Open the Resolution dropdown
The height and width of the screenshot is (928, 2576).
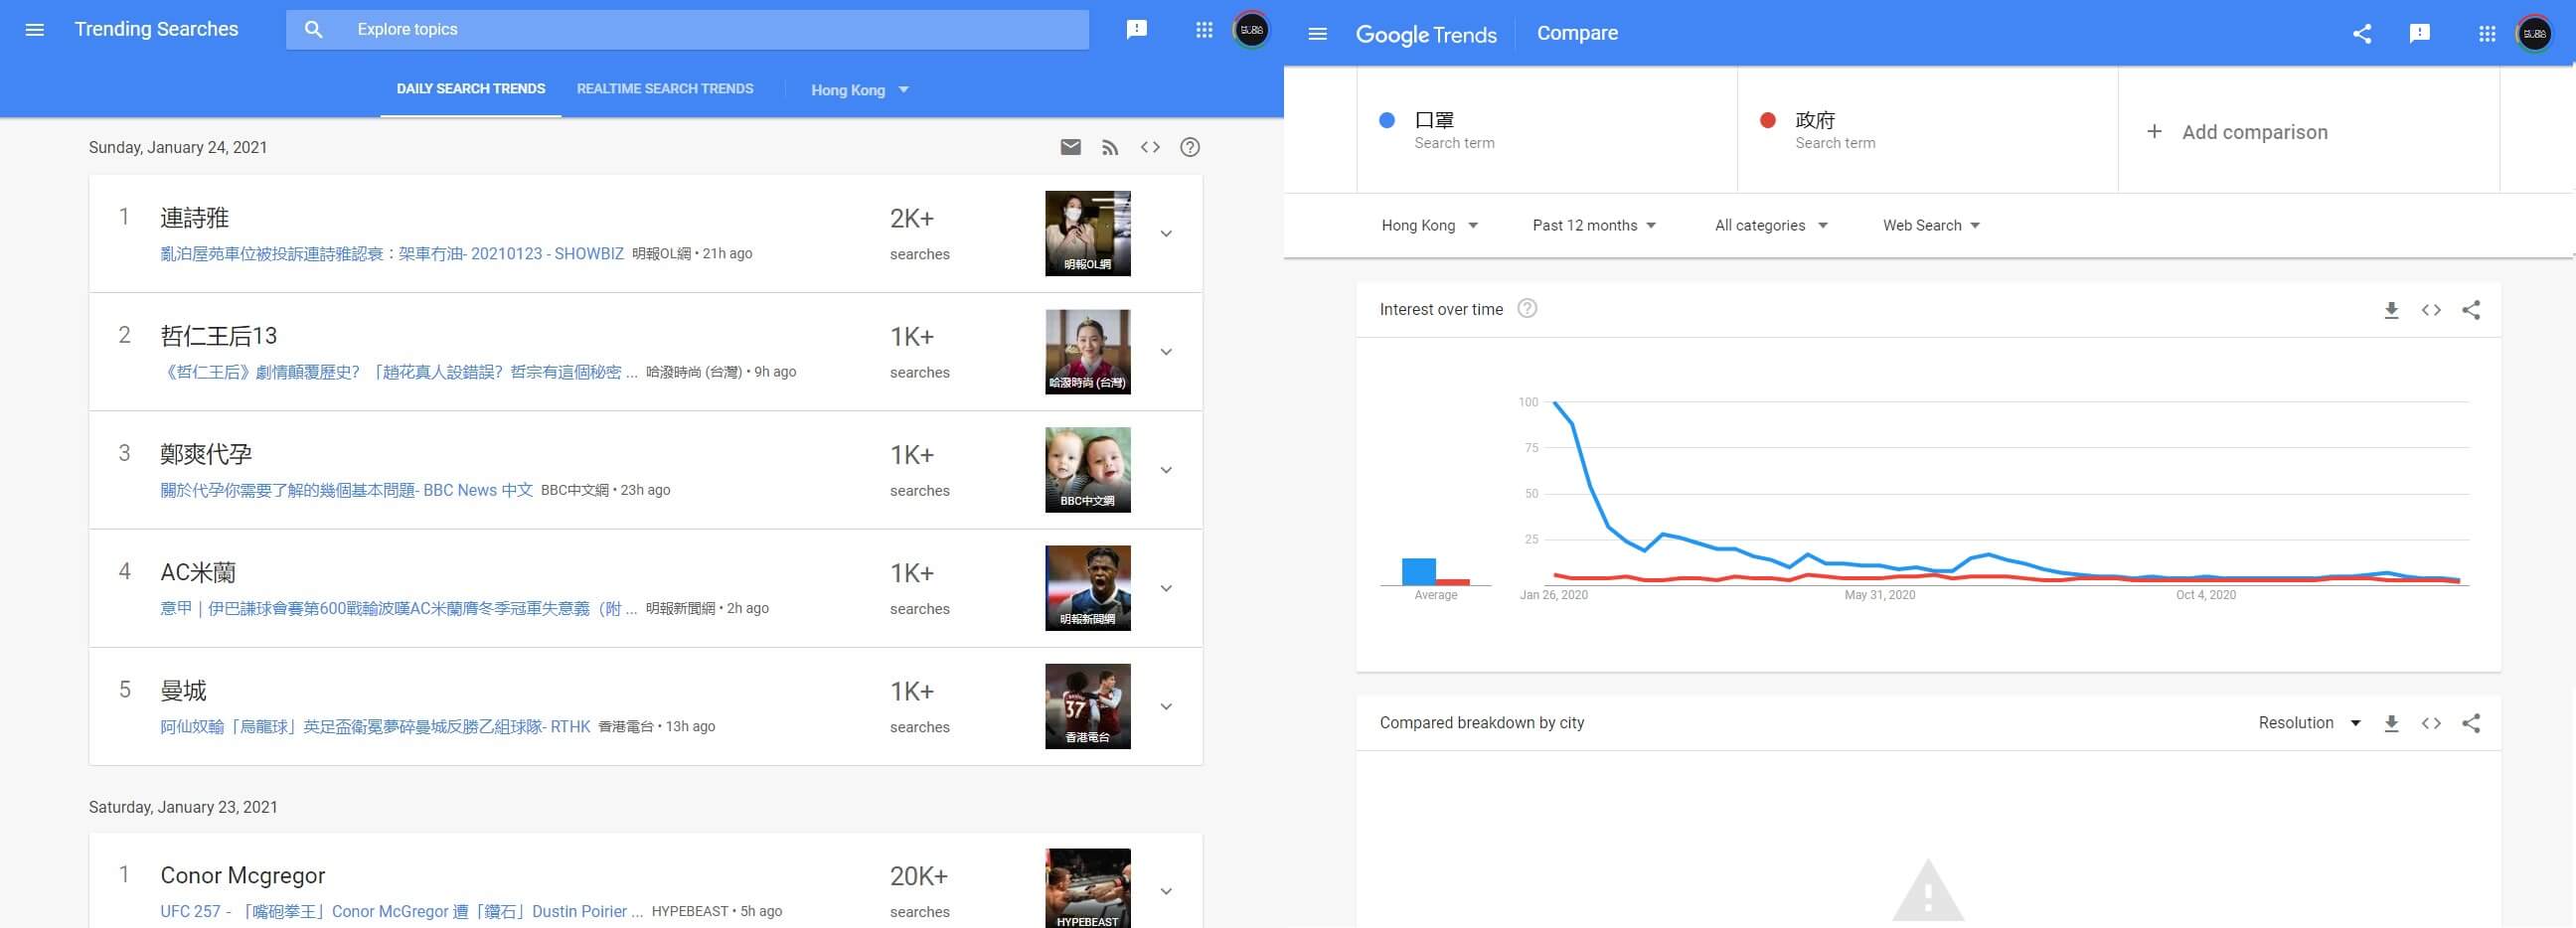click(x=2309, y=723)
